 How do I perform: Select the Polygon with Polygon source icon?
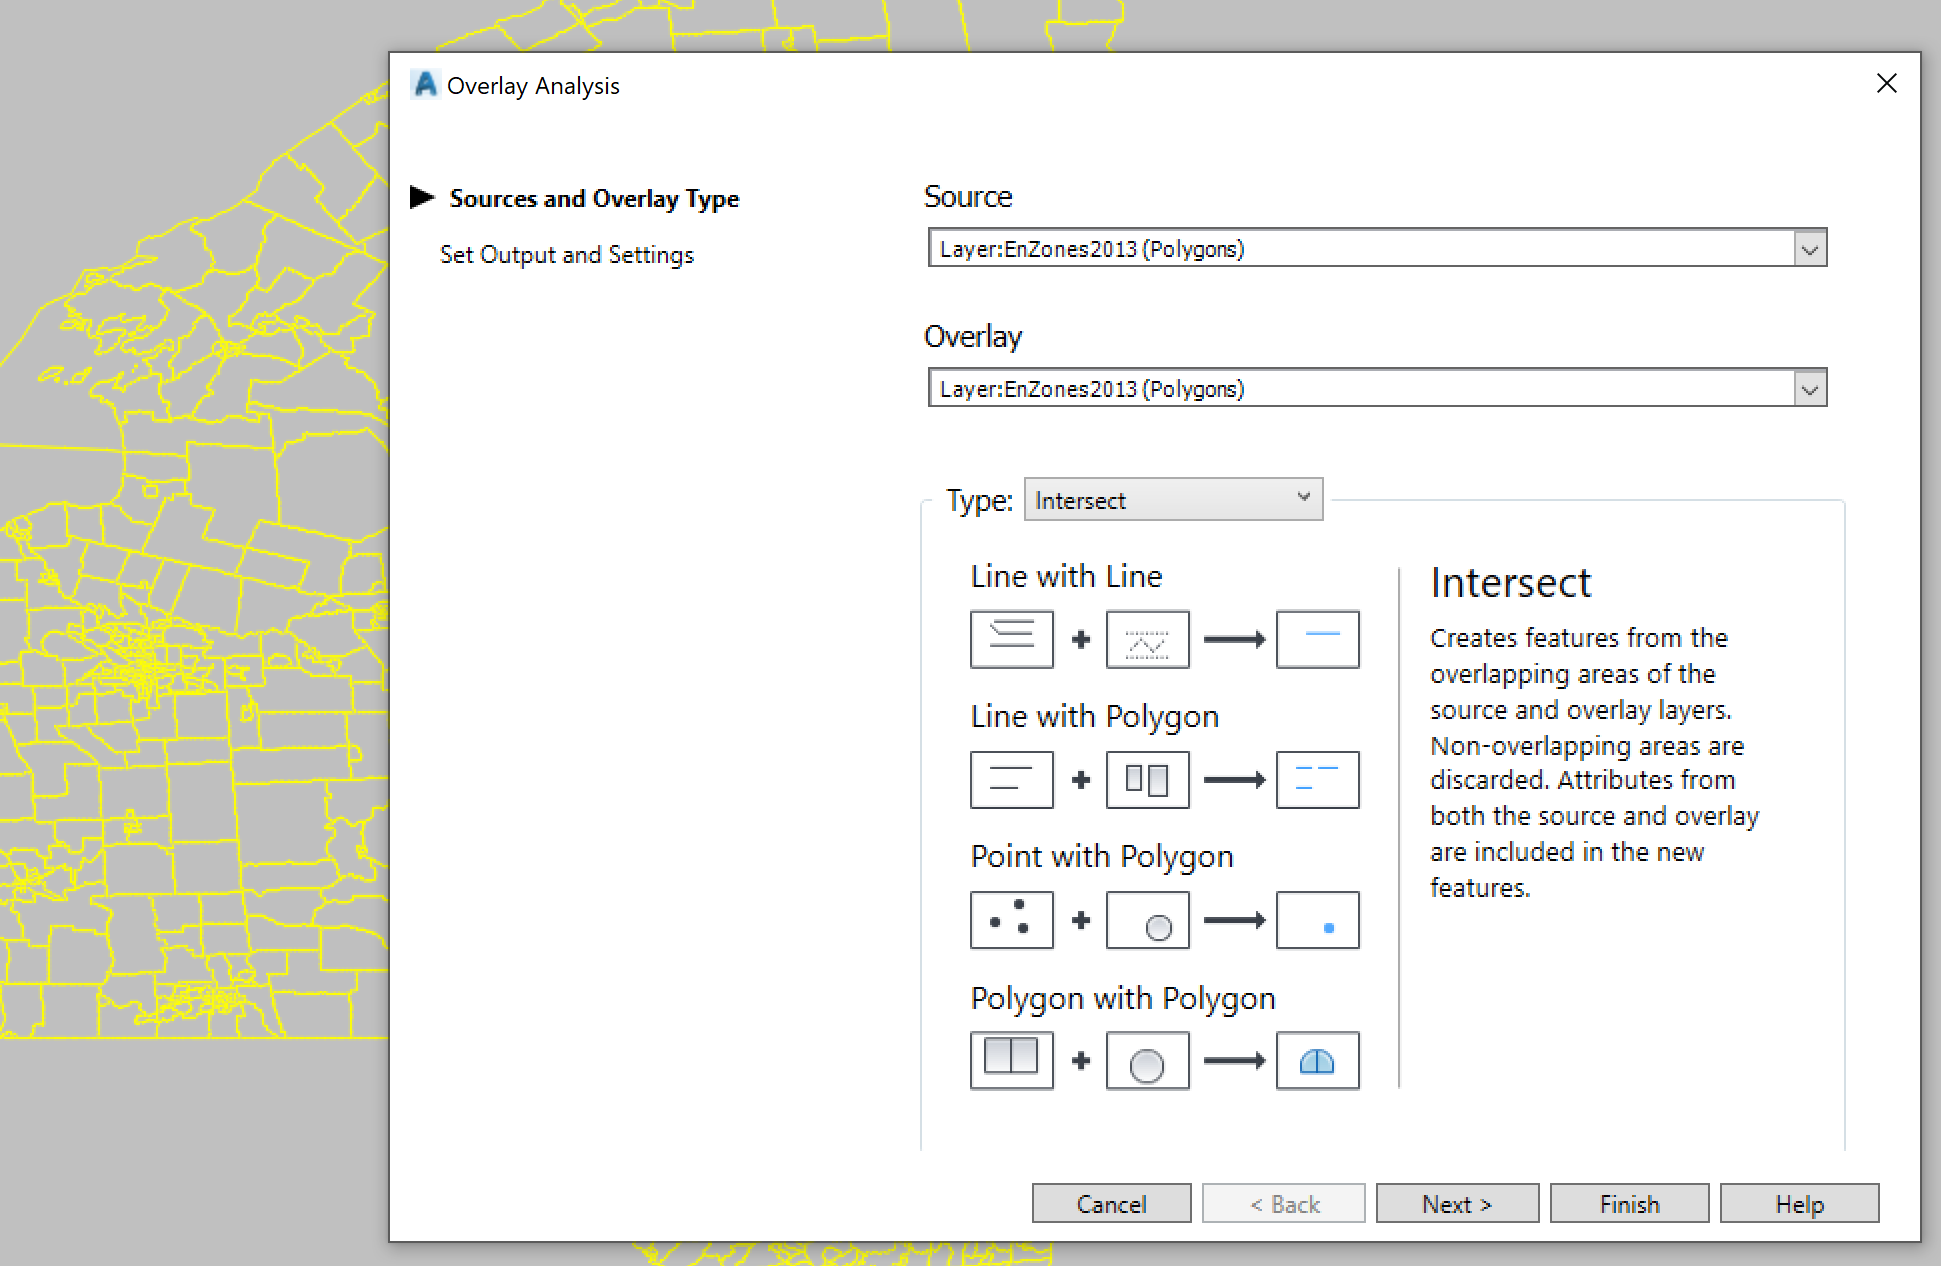(1011, 1060)
